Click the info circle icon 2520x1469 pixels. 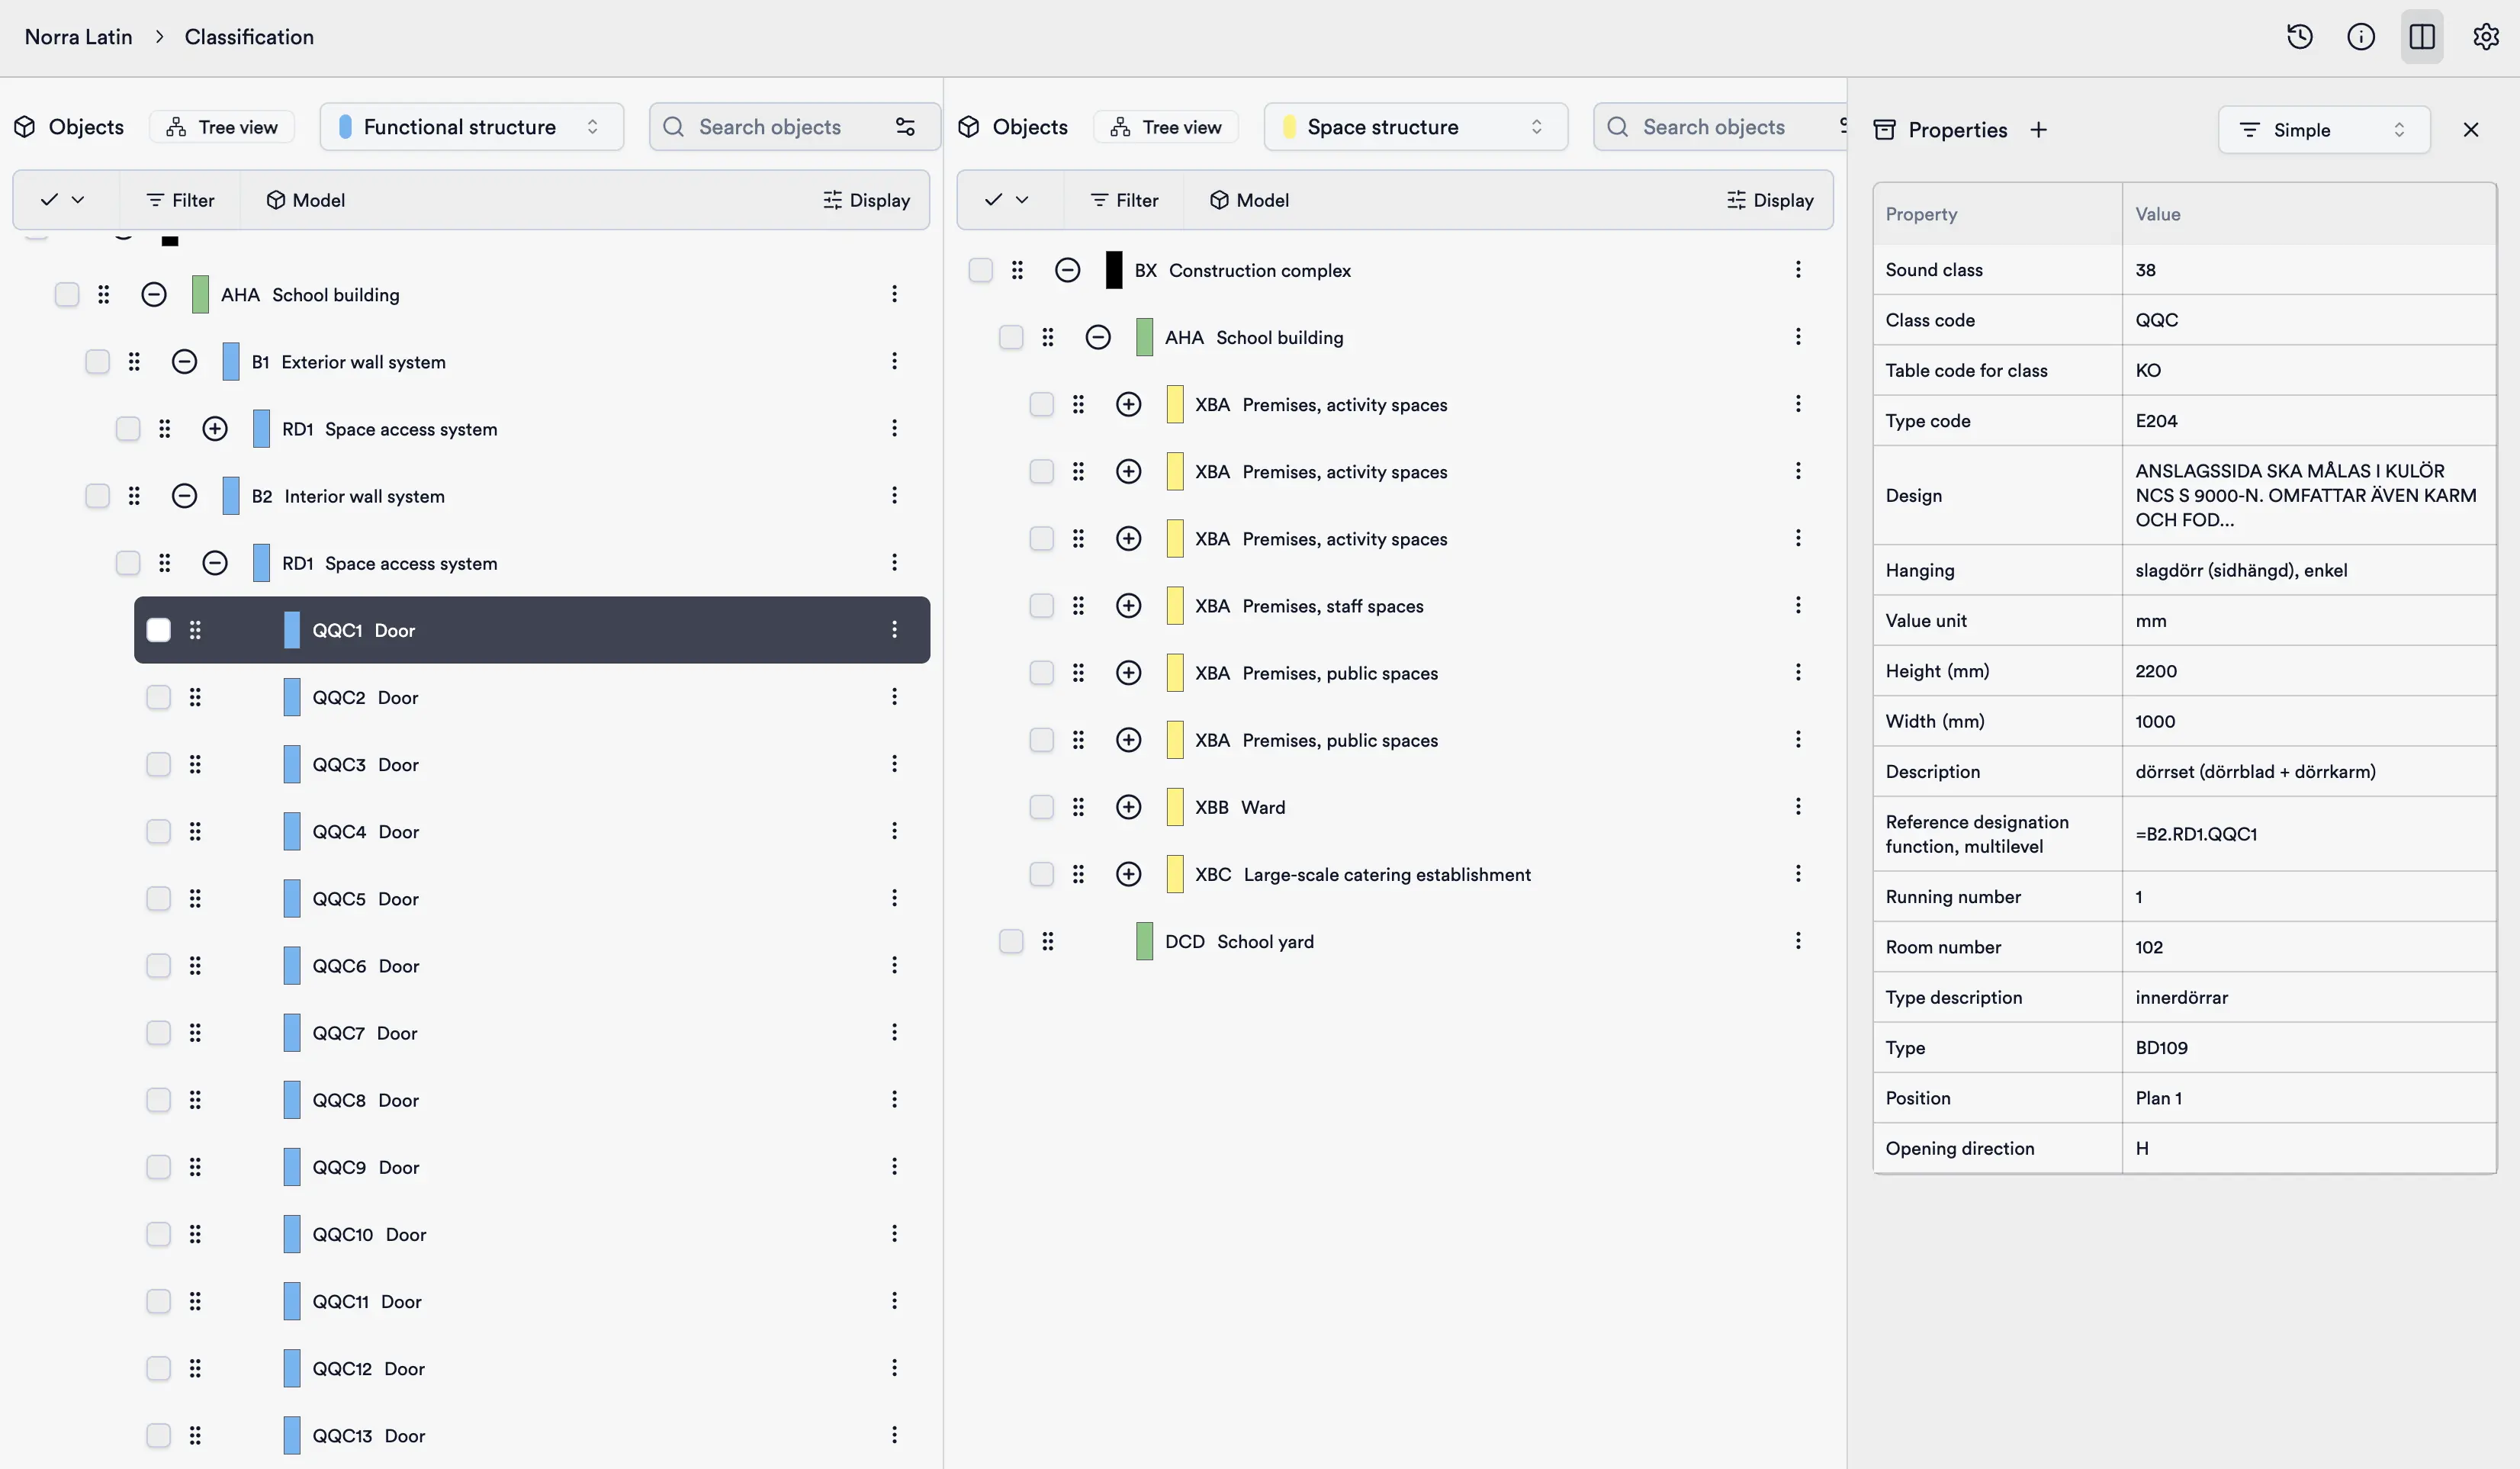coord(2360,37)
